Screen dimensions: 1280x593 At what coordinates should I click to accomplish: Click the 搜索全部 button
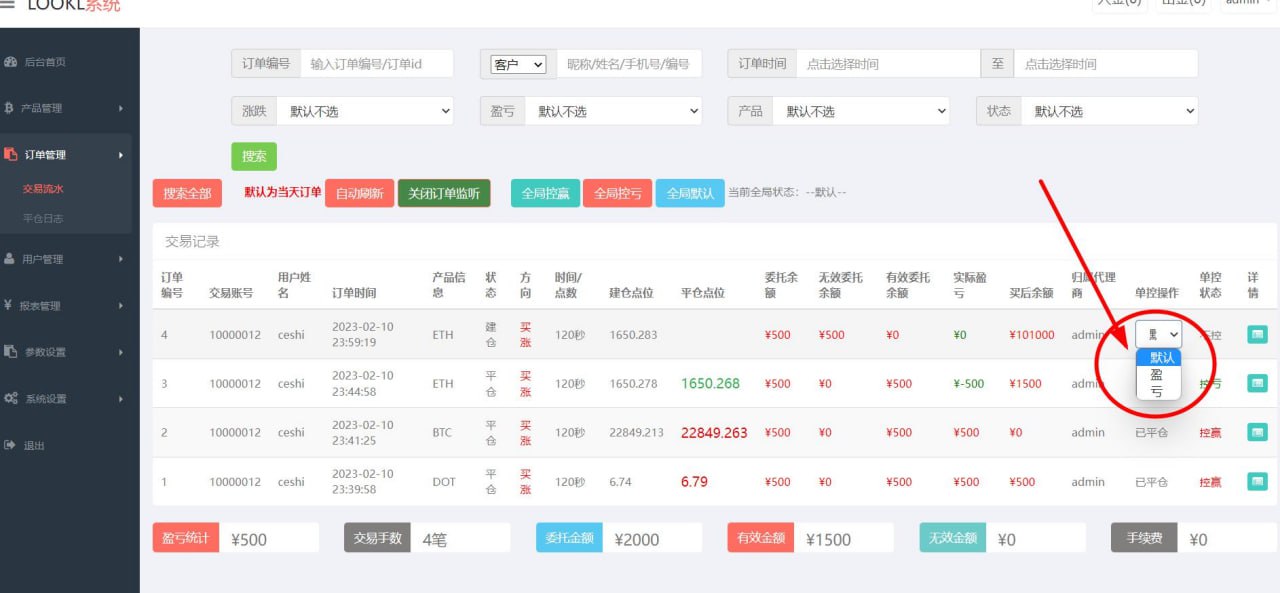click(x=187, y=193)
